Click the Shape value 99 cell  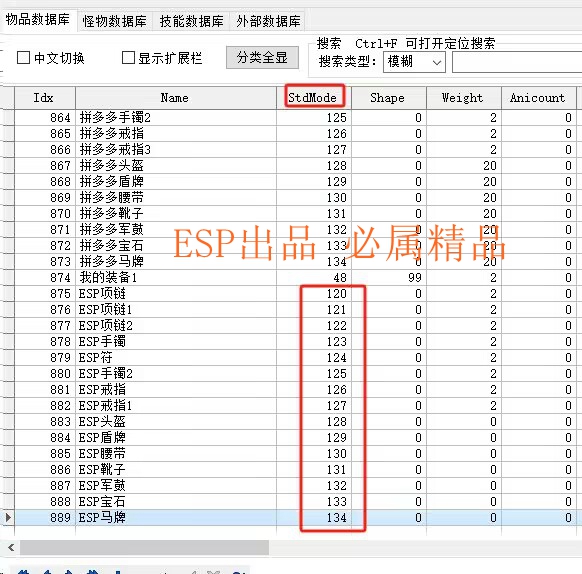tap(389, 277)
